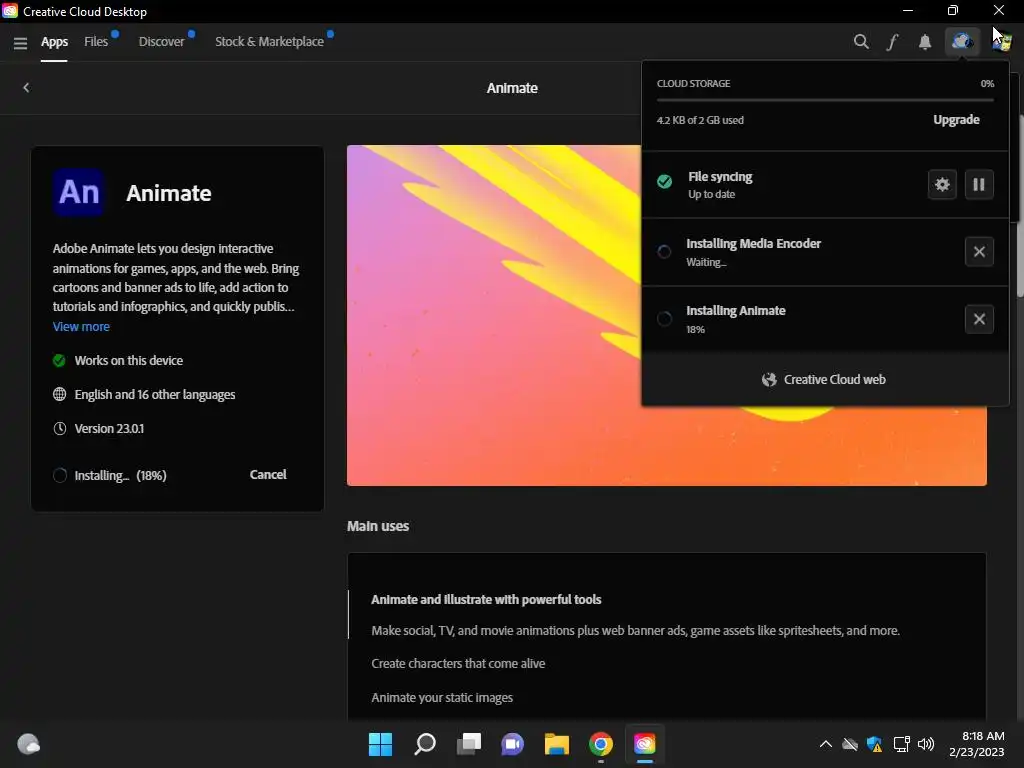This screenshot has height=768, width=1024.
Task: Click the Windows Security tray icon
Action: (875, 744)
